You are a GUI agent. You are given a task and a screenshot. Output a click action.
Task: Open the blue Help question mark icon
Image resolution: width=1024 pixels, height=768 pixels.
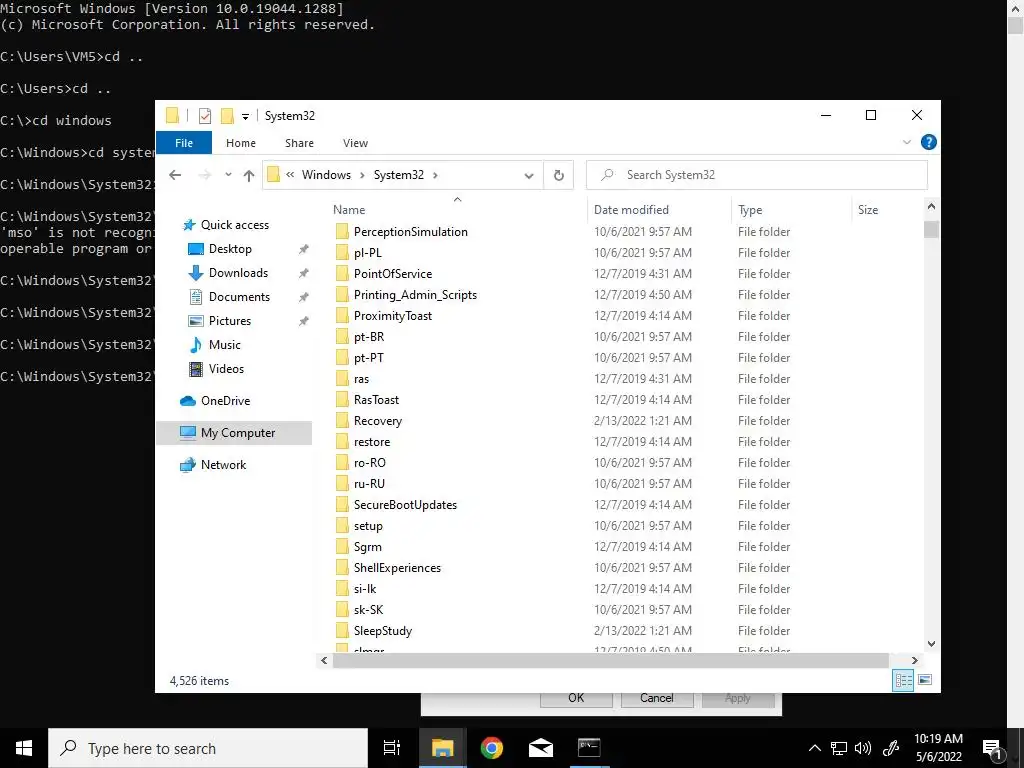pos(928,142)
